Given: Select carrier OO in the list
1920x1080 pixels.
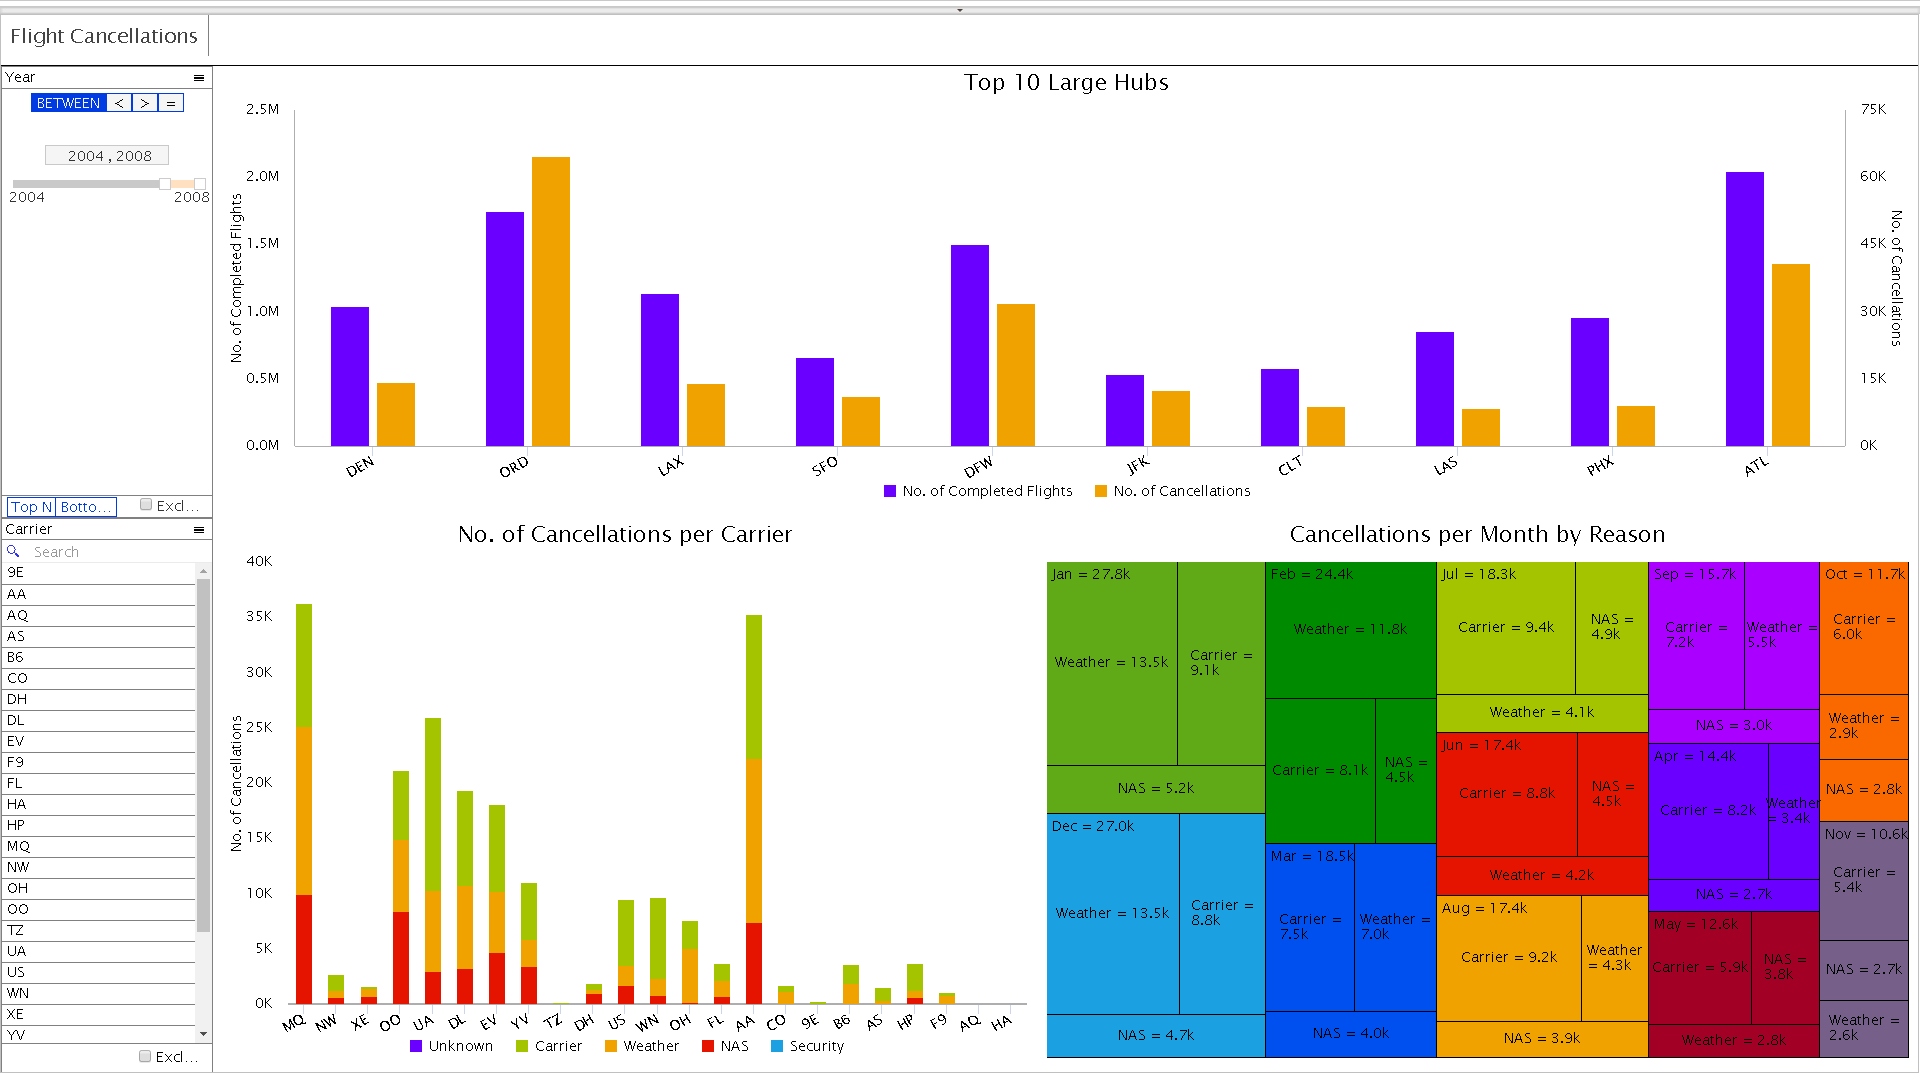Looking at the screenshot, I should coord(98,909).
